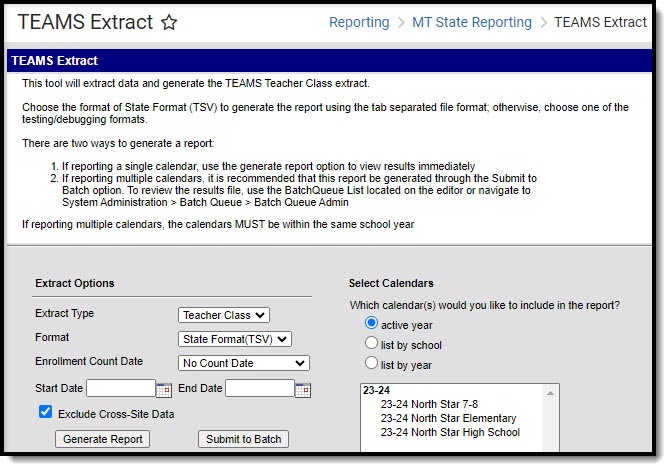Go to Reporting breadcrumb link
This screenshot has width=671, height=471.
click(x=359, y=22)
